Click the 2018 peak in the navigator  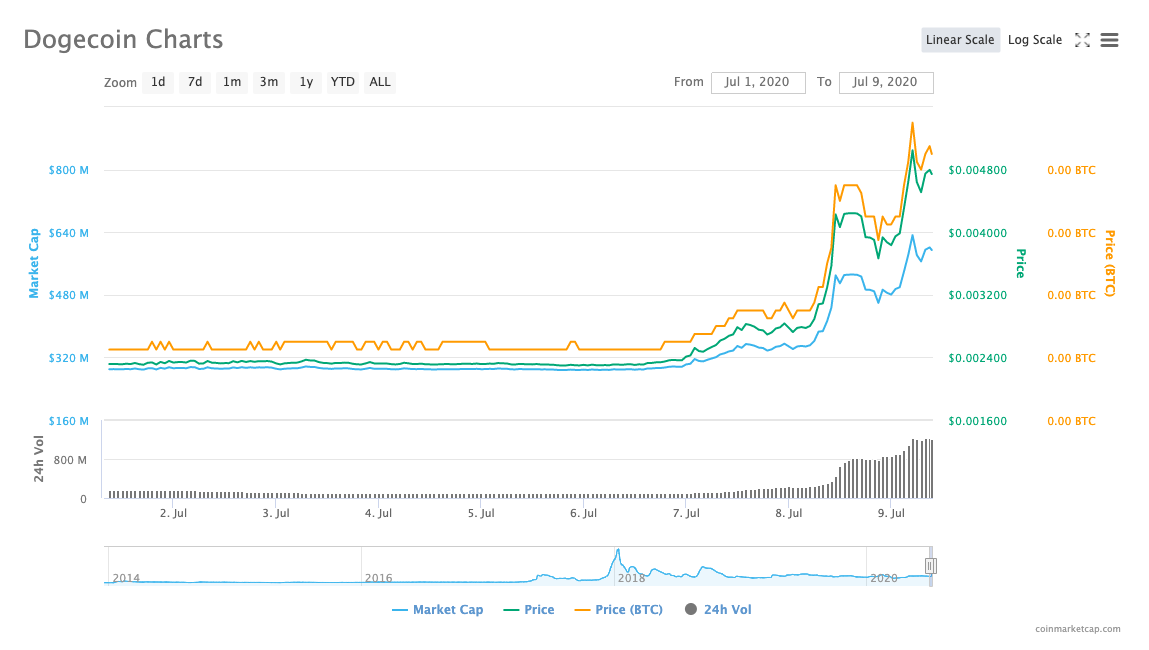[618, 552]
